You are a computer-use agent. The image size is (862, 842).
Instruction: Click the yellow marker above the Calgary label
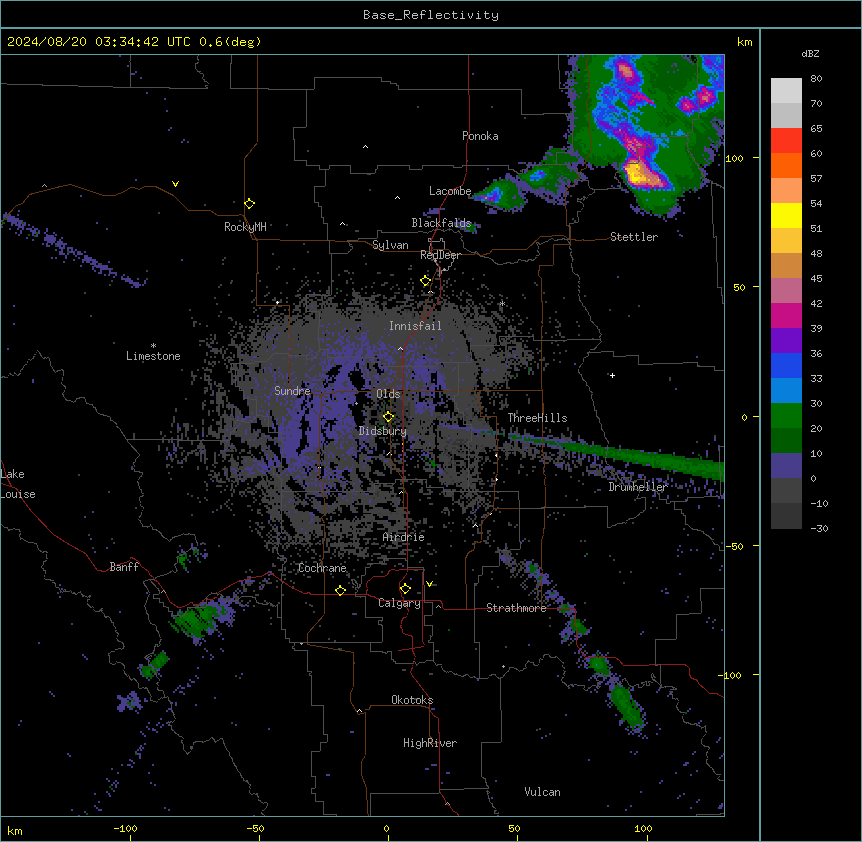pos(405,589)
